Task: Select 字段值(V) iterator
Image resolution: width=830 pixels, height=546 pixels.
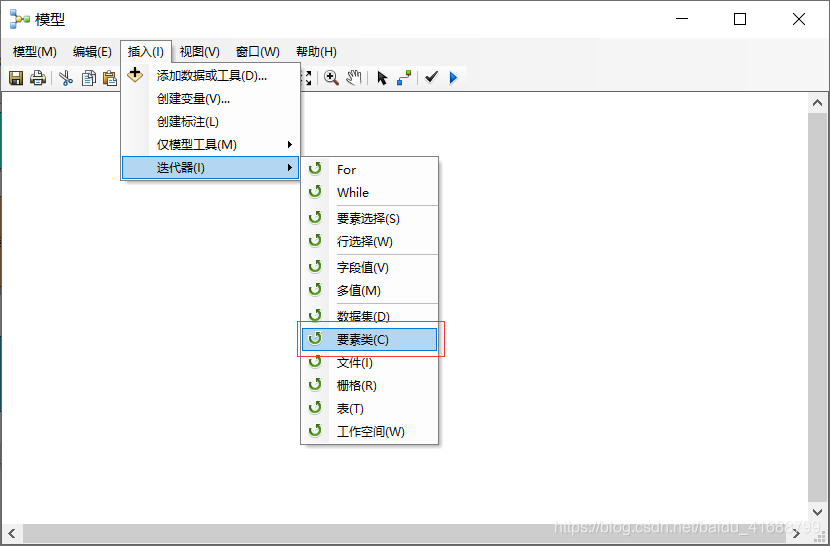Action: tap(369, 267)
